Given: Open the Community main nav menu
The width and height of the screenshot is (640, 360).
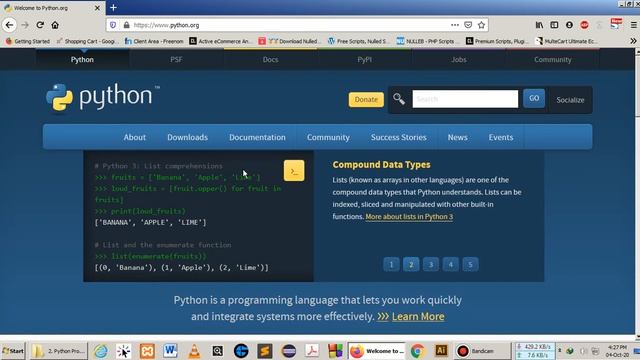Looking at the screenshot, I should point(328,137).
